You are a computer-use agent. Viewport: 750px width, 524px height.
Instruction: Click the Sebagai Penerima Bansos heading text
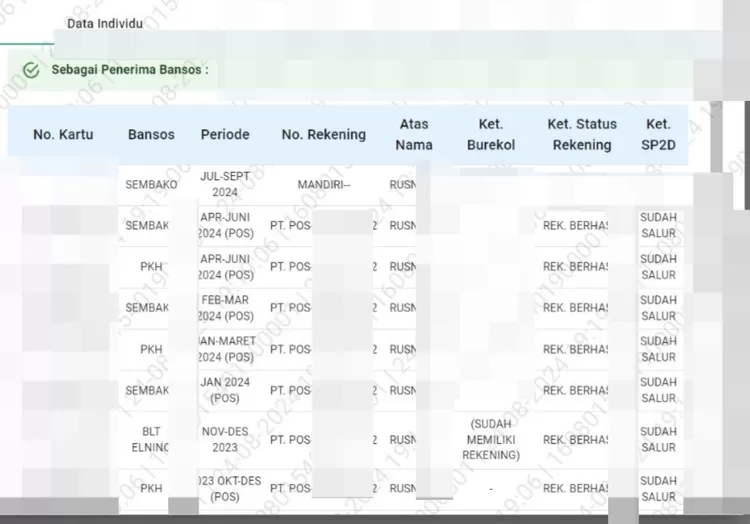pyautogui.click(x=130, y=70)
